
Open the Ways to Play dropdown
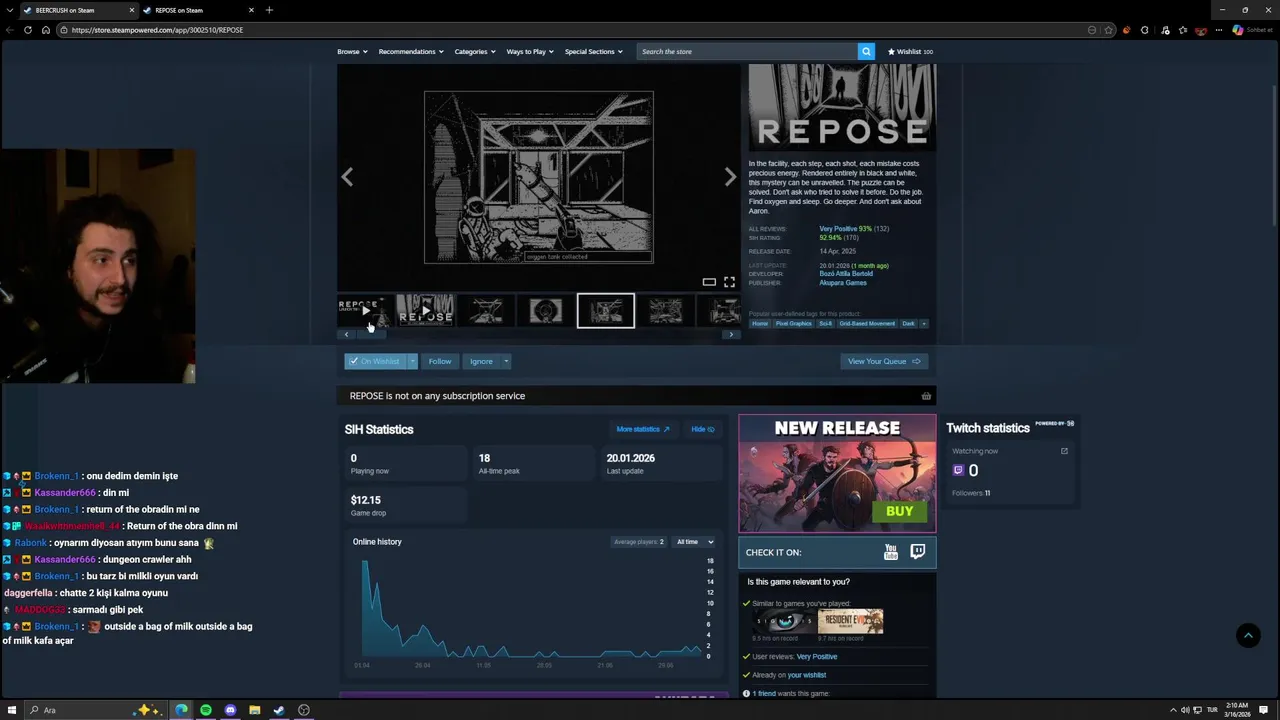click(530, 51)
